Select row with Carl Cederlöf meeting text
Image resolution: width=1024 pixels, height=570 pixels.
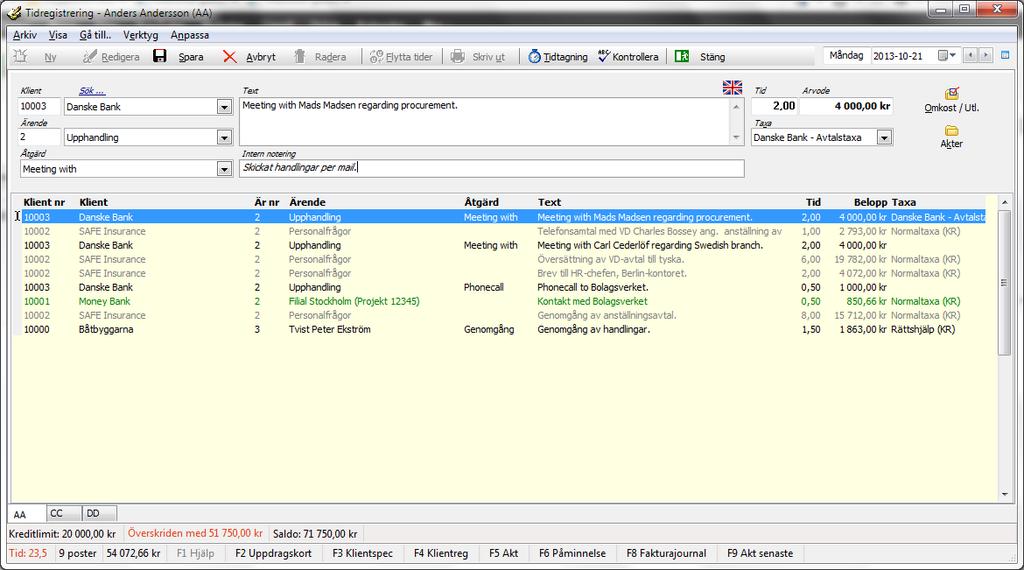coord(503,245)
